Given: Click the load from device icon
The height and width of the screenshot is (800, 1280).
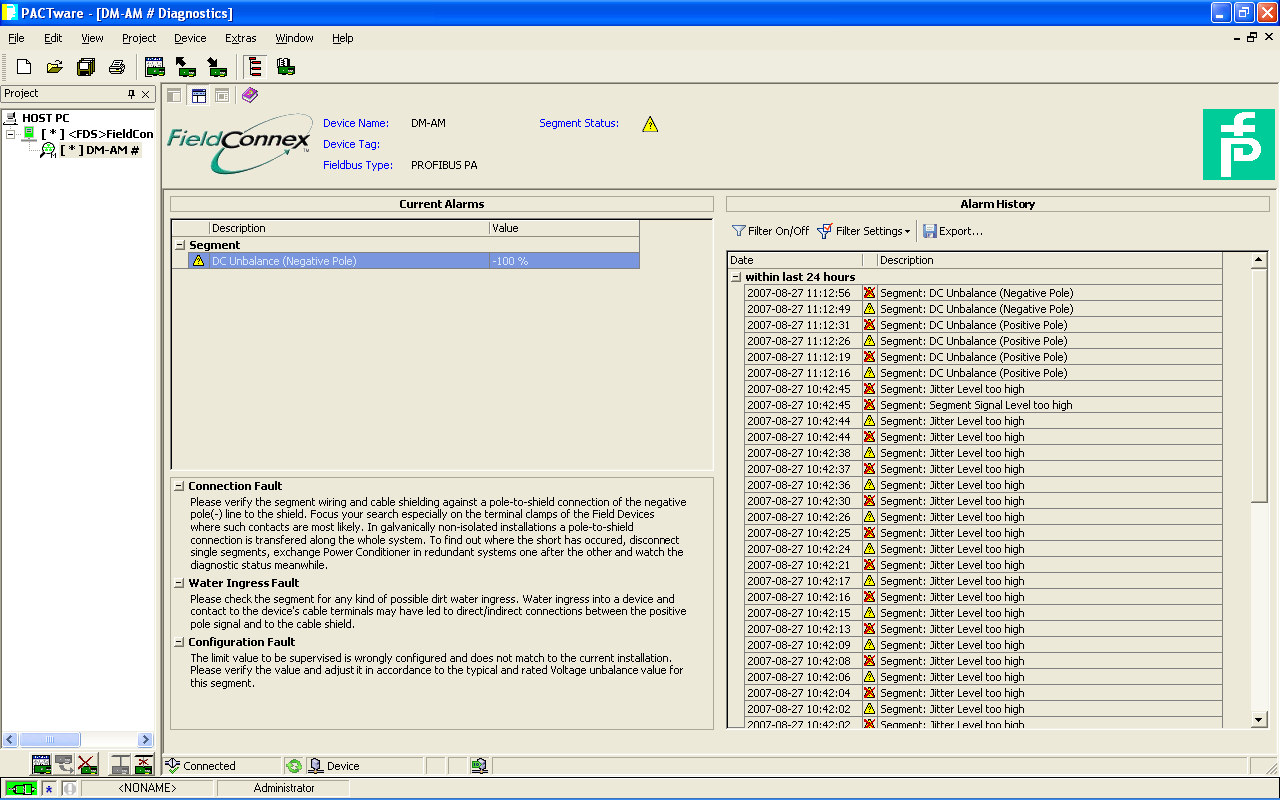Looking at the screenshot, I should [185, 67].
